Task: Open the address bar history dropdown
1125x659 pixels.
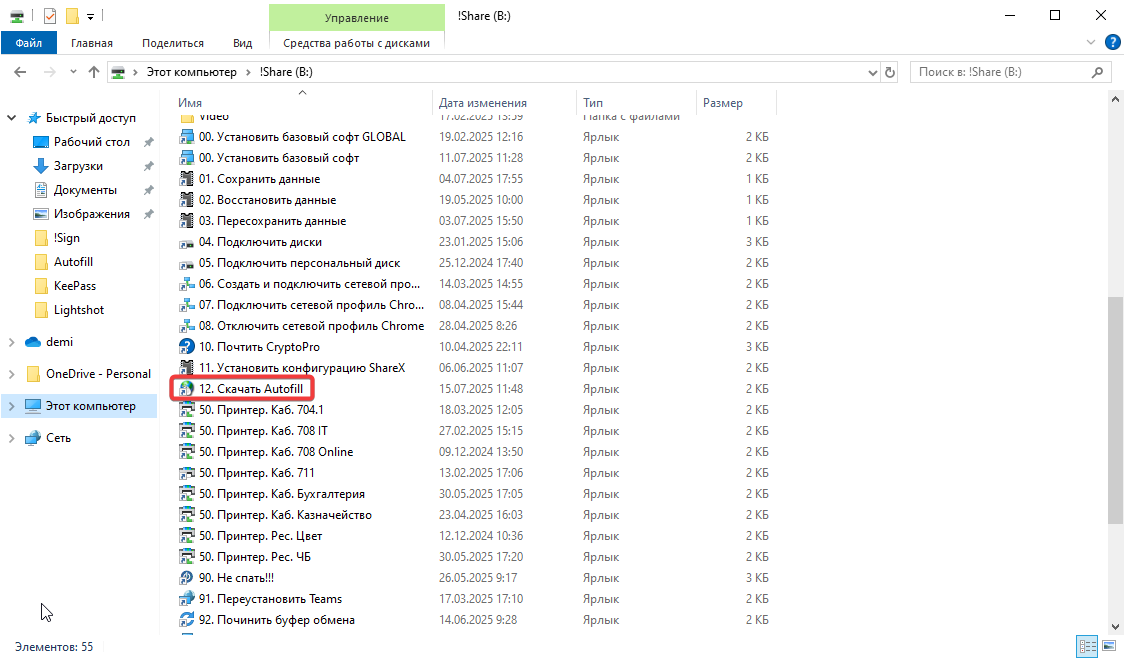Action: 870,72
